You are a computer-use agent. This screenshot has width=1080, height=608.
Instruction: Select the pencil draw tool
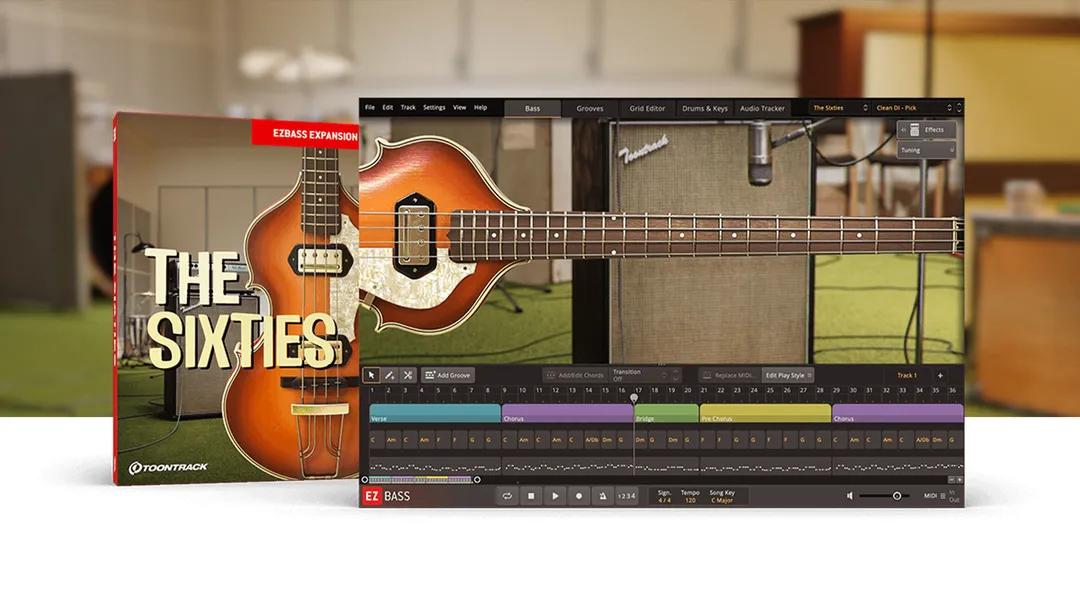[x=389, y=375]
